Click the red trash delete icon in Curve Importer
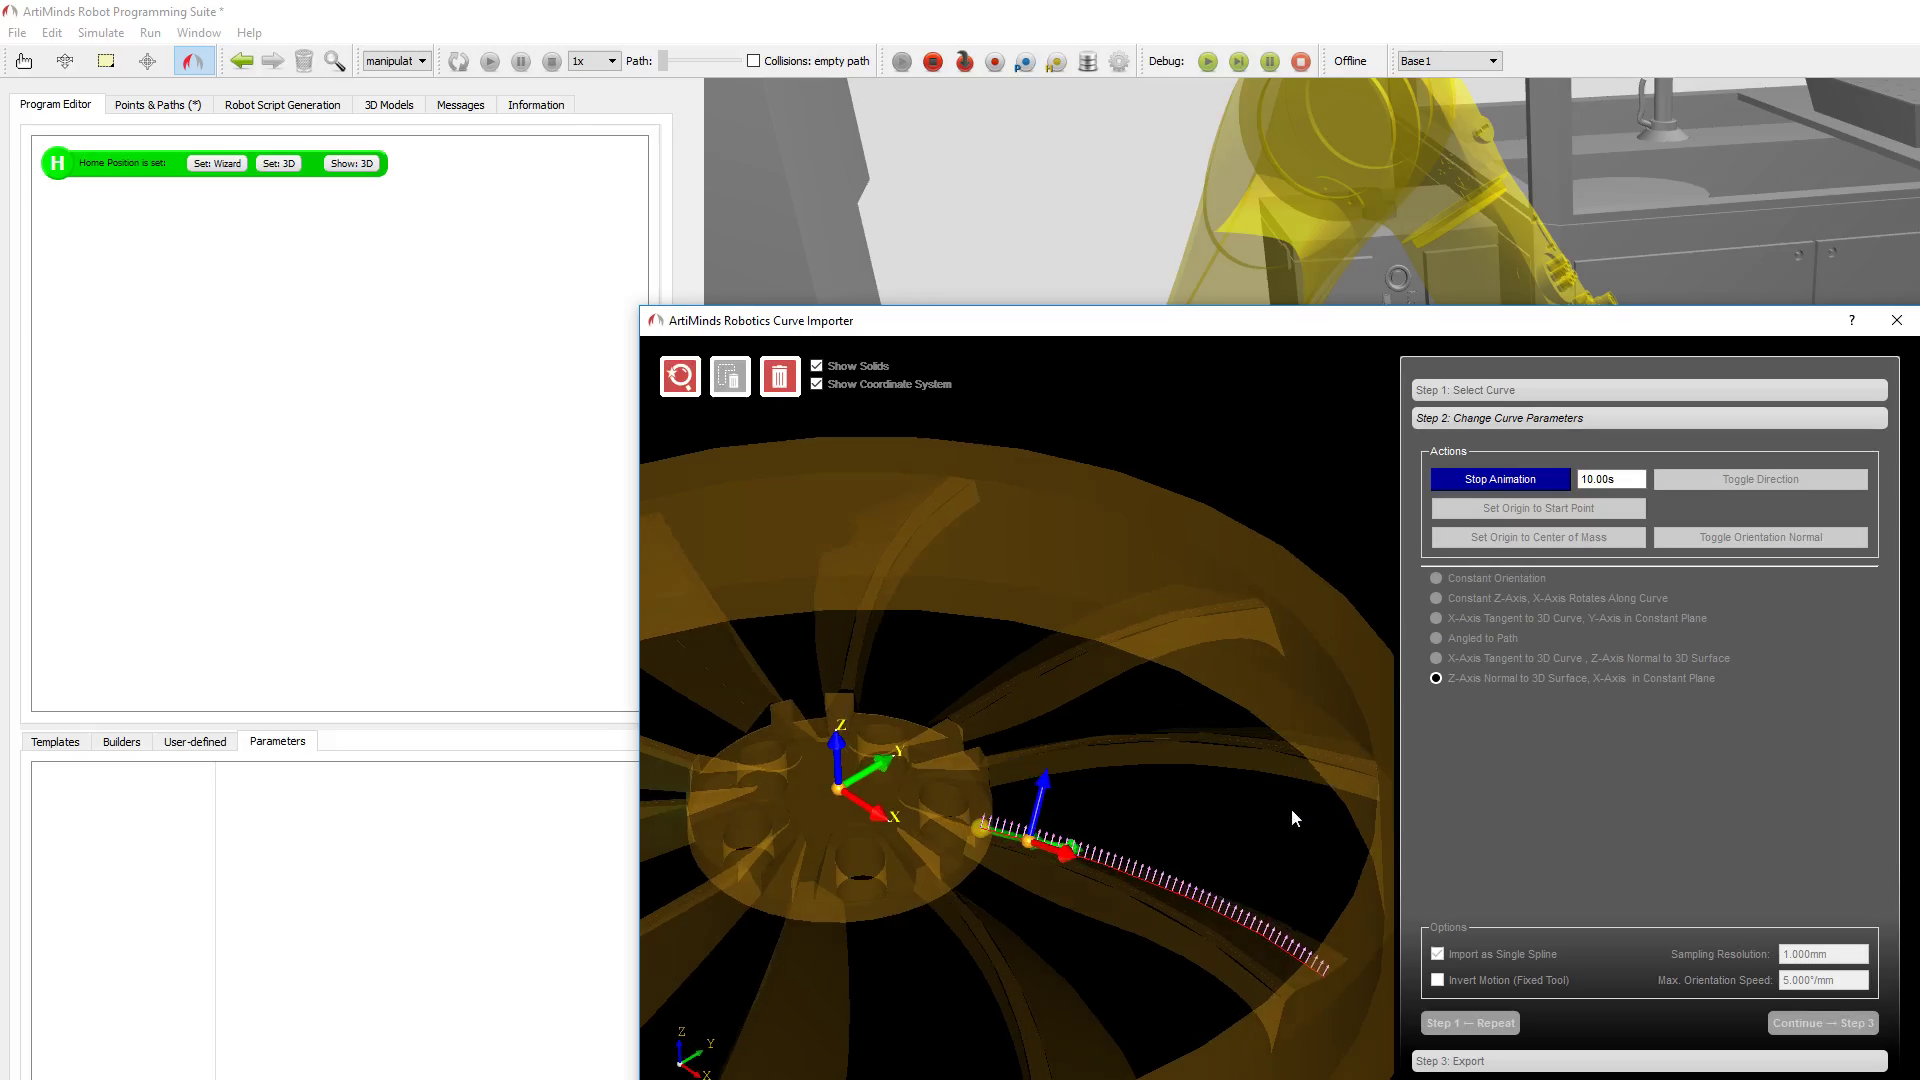 pyautogui.click(x=780, y=376)
